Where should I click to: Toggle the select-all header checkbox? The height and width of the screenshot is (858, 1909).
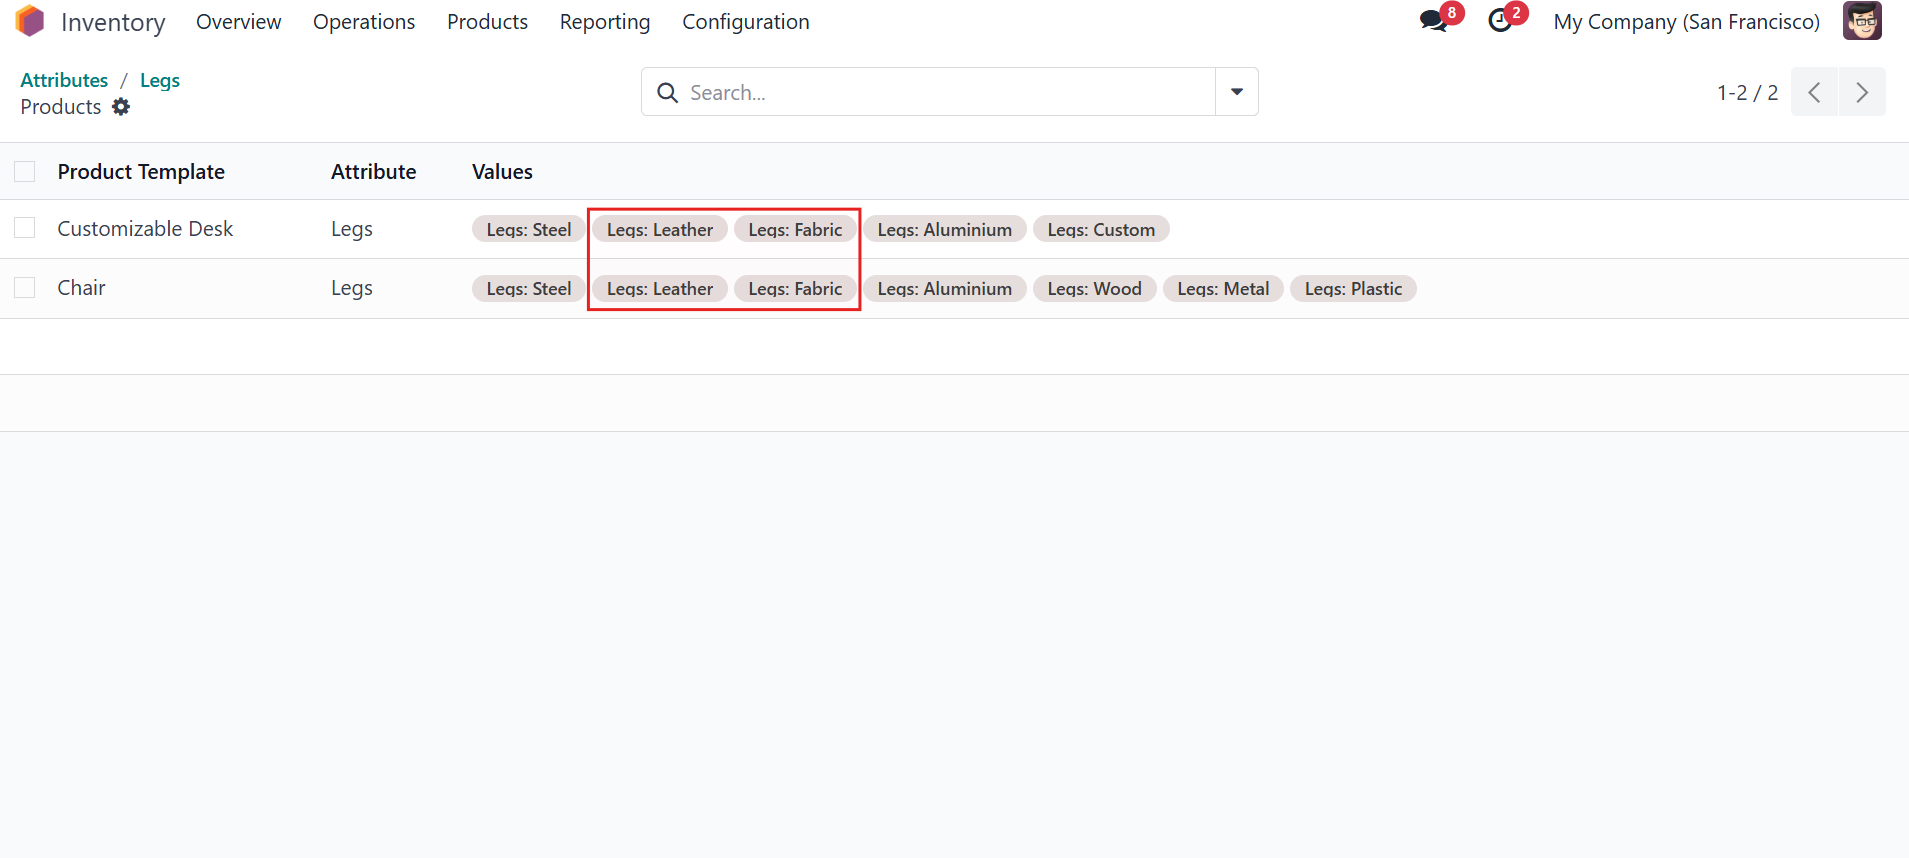click(25, 172)
